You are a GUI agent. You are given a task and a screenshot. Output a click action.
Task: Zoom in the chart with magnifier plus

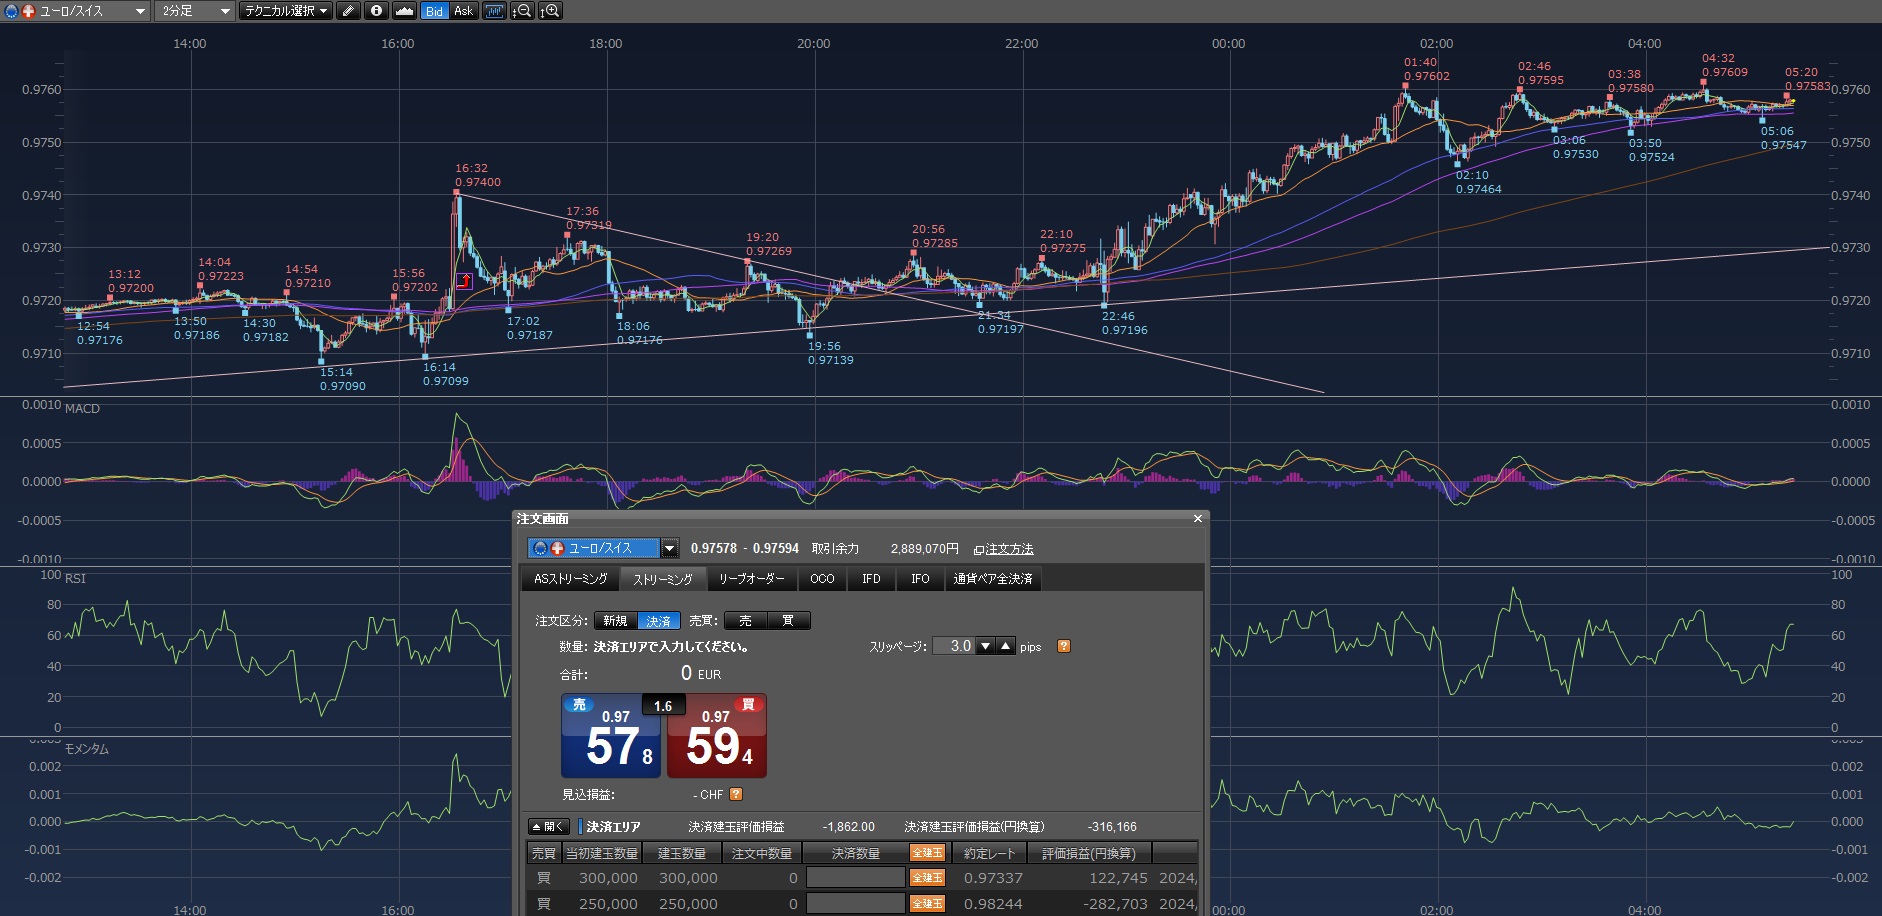tap(550, 11)
